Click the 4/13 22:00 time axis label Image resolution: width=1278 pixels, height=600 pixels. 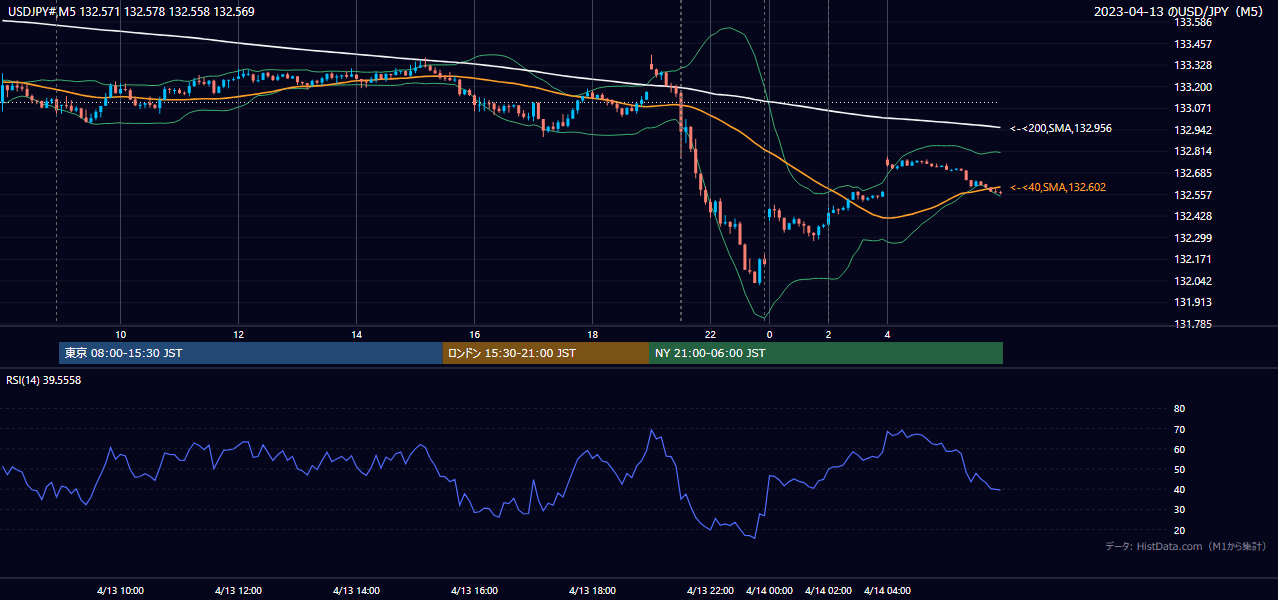[x=710, y=590]
